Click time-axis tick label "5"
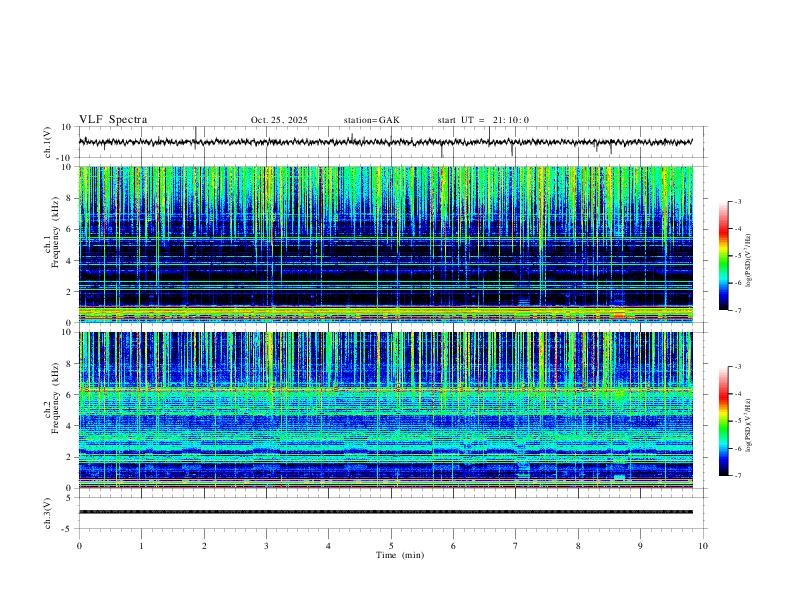This screenshot has width=792, height=612. [x=391, y=546]
